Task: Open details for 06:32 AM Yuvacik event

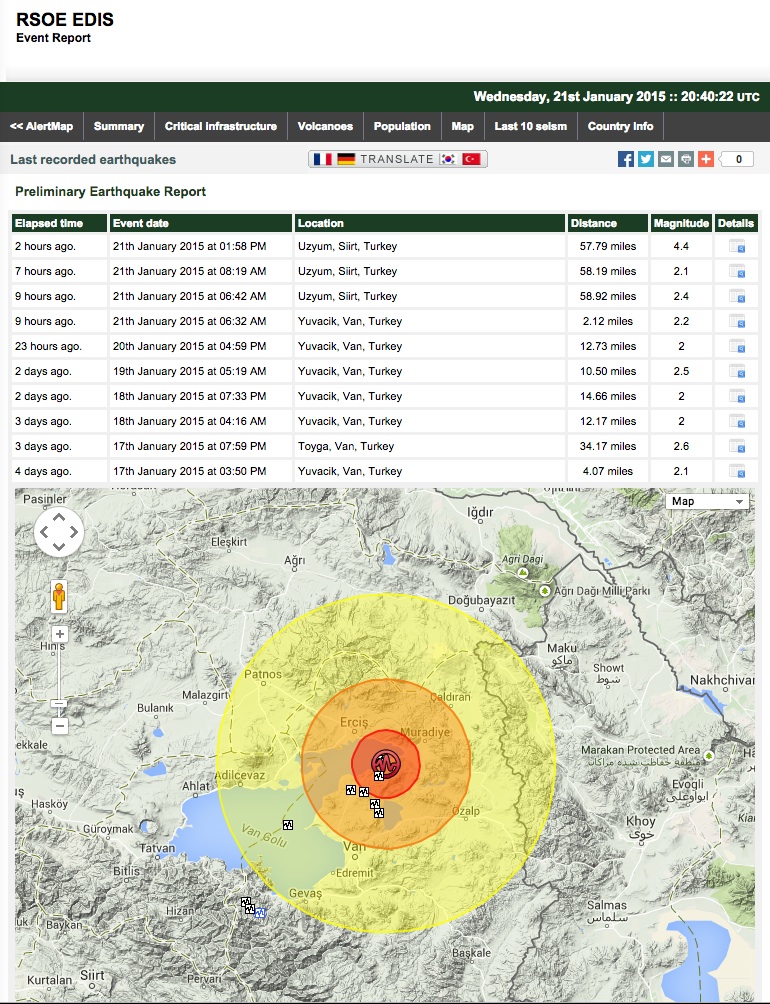Action: 737,321
